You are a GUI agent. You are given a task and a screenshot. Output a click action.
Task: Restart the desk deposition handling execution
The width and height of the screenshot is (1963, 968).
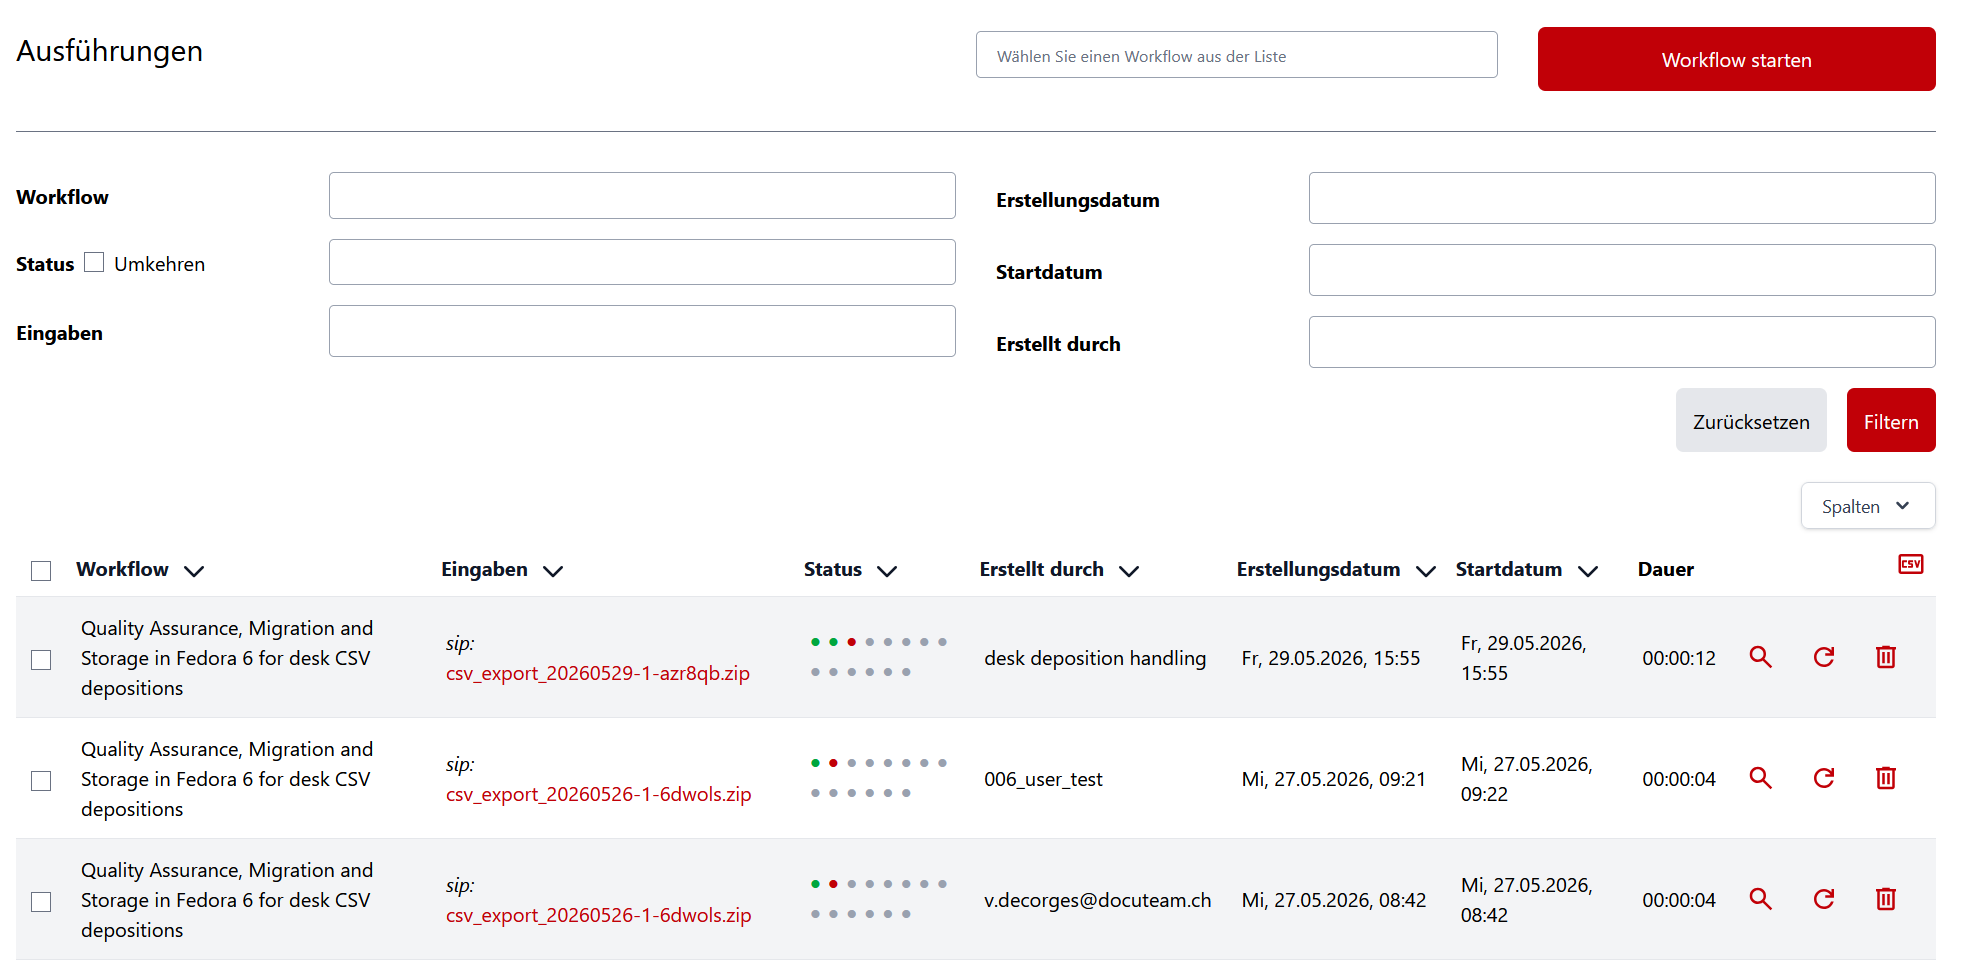[1823, 657]
